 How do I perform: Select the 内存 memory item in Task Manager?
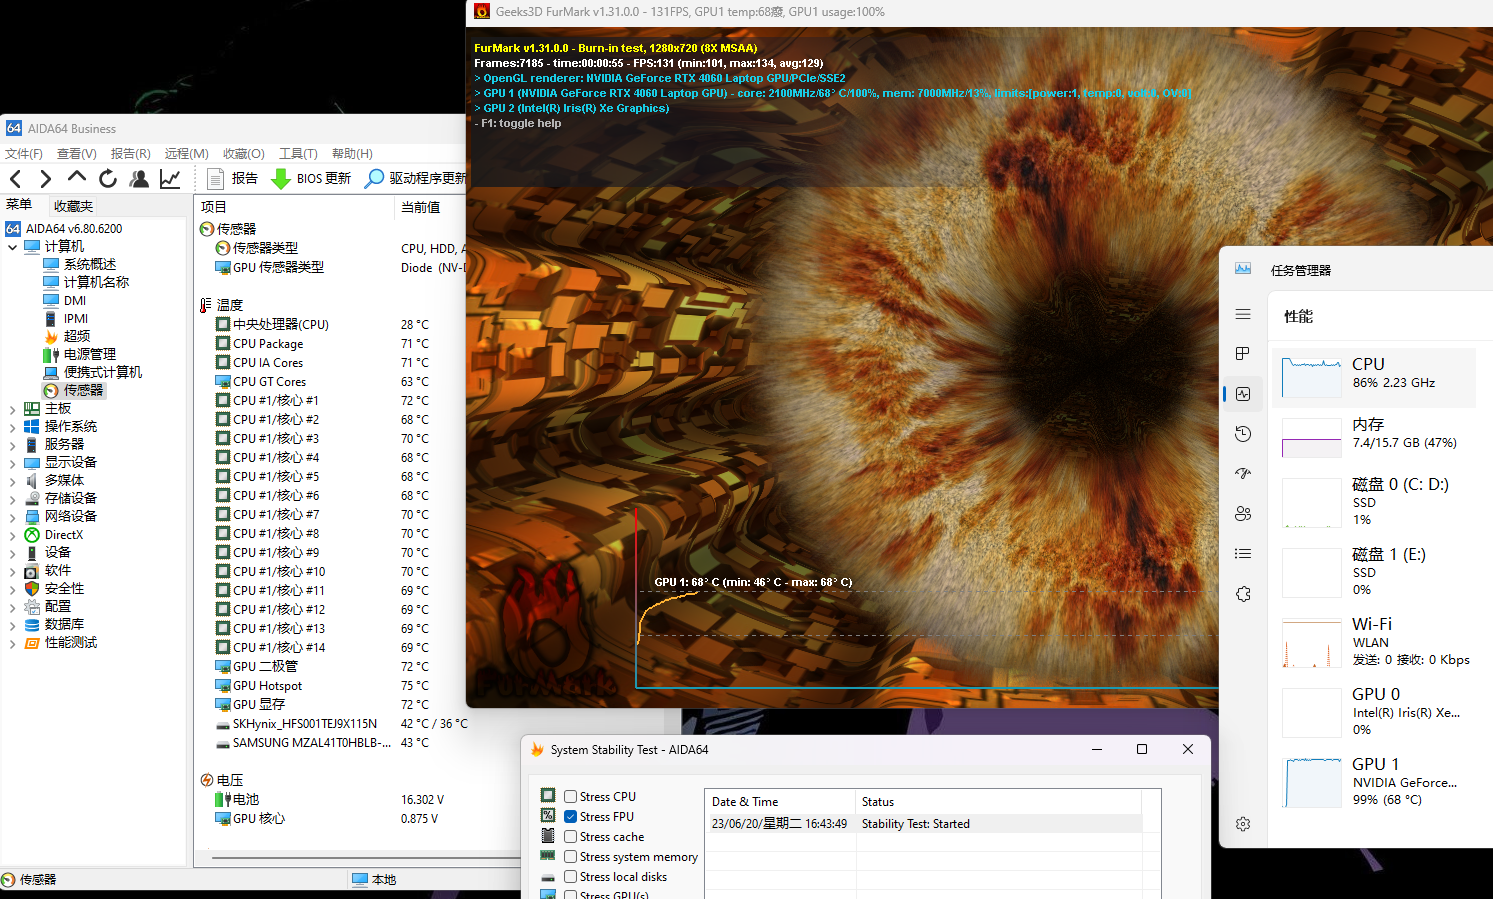coord(1374,438)
